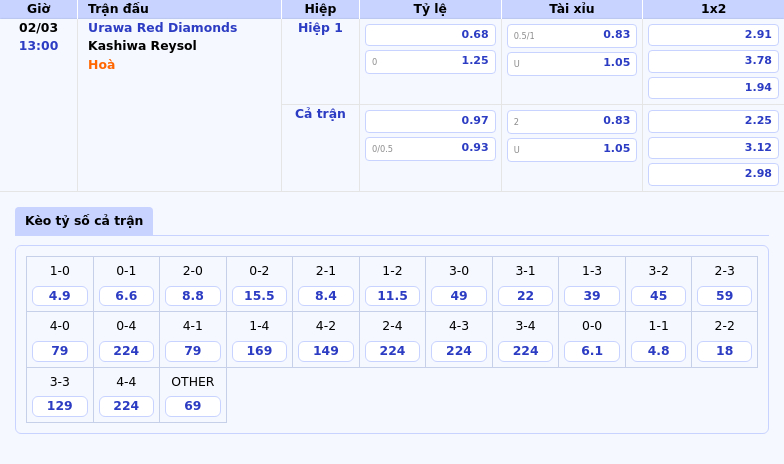Click the Kashiwa Reysol team name
This screenshot has height=464, width=784.
coord(142,46)
